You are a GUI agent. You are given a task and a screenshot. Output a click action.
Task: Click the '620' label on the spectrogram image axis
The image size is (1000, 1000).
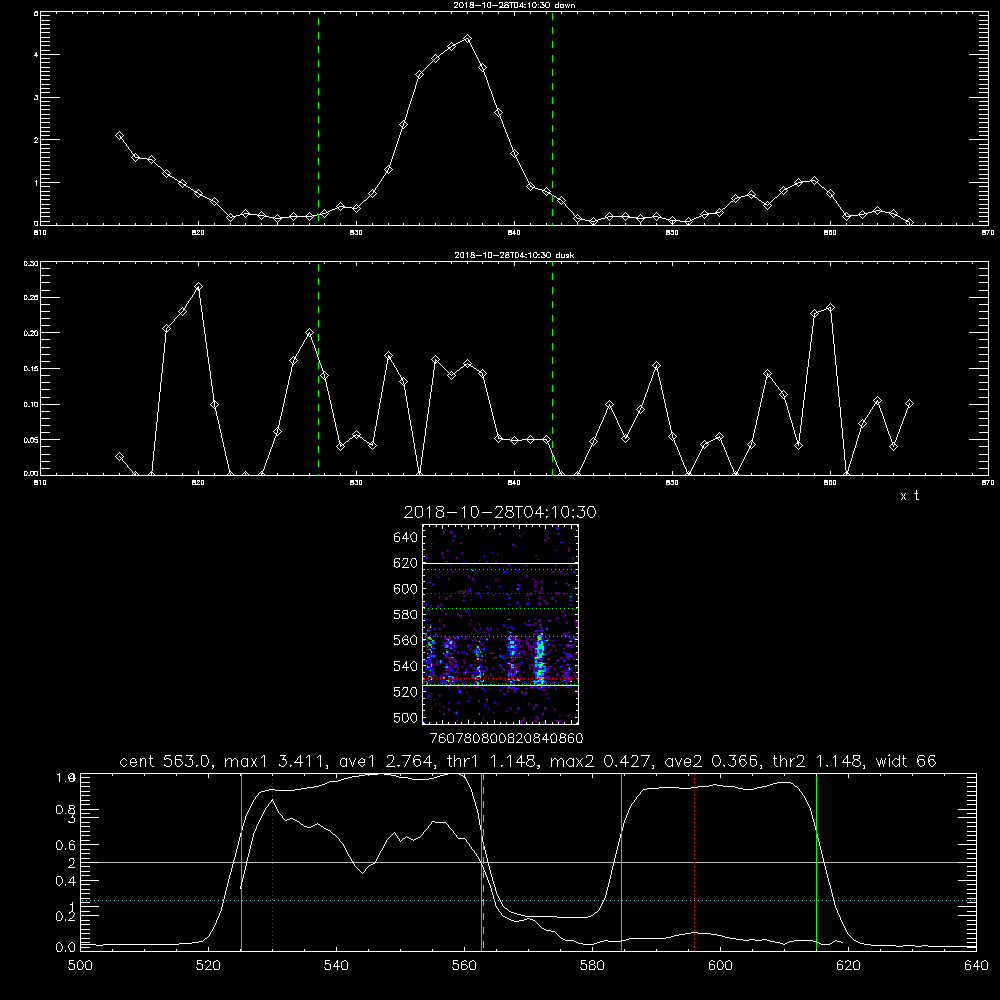pyautogui.click(x=405, y=563)
